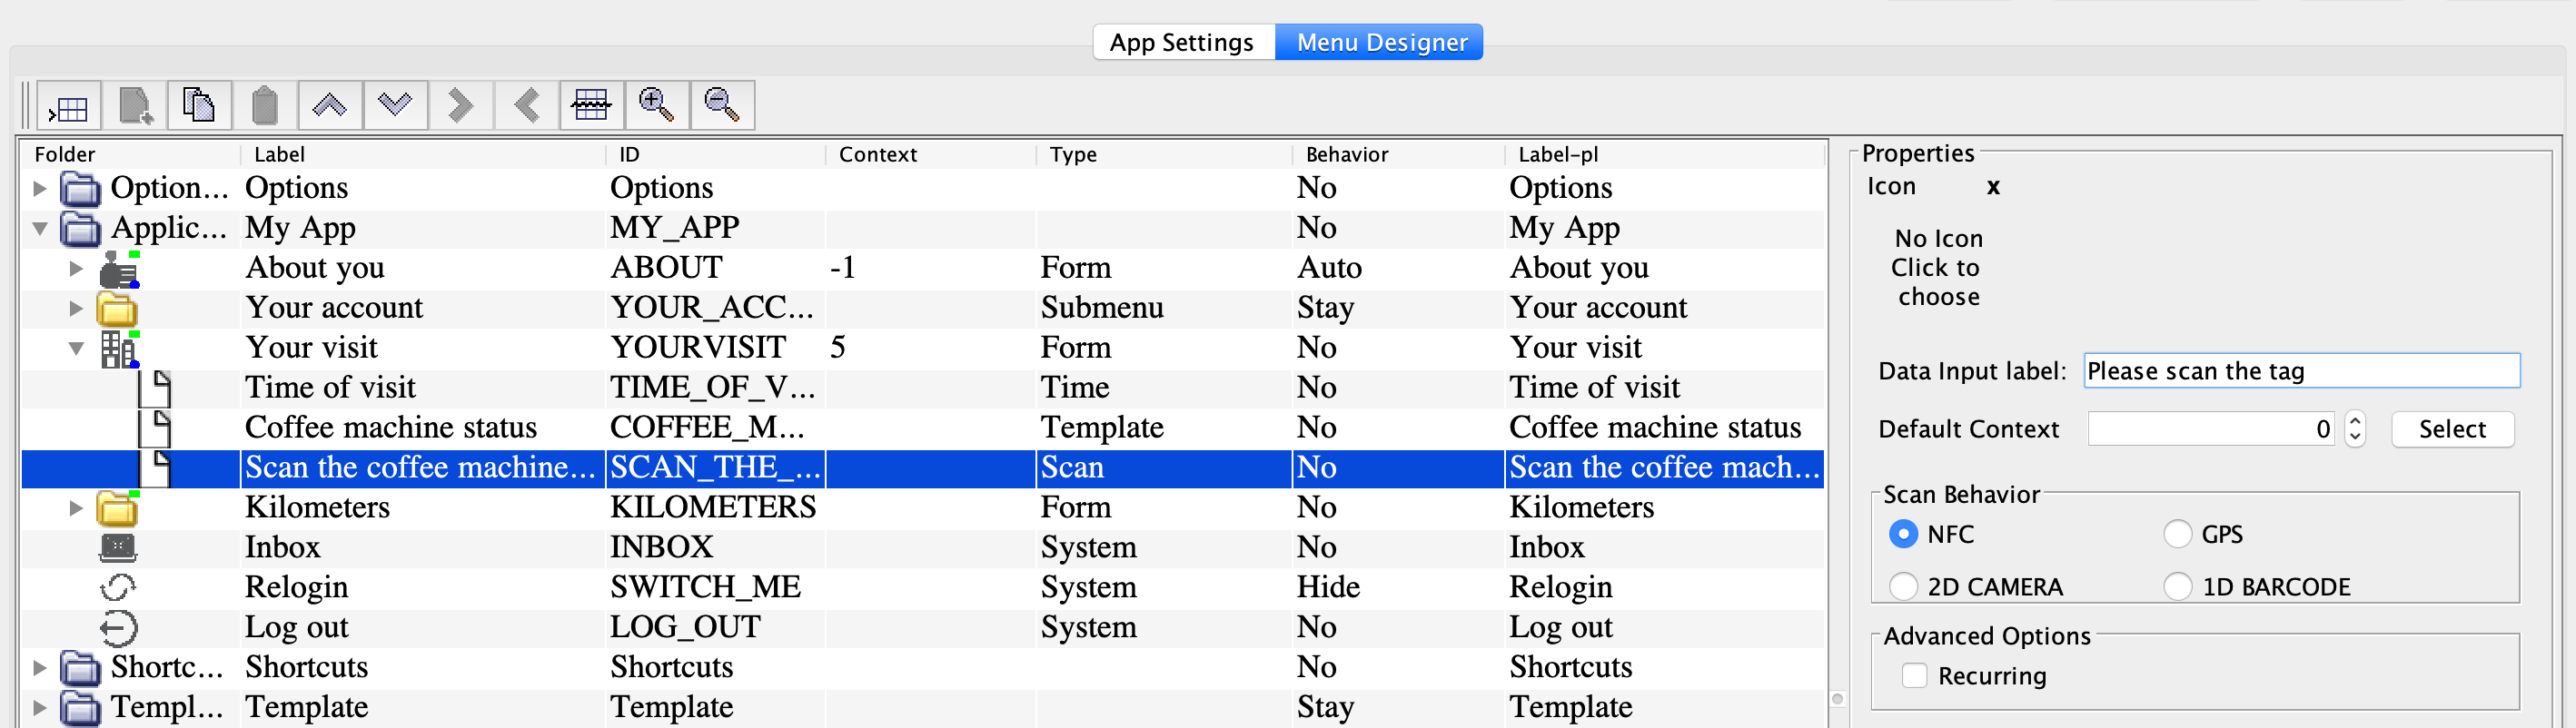Screen dimensions: 2576x728
Task: Open the Menu Designer tab
Action: 1381,42
